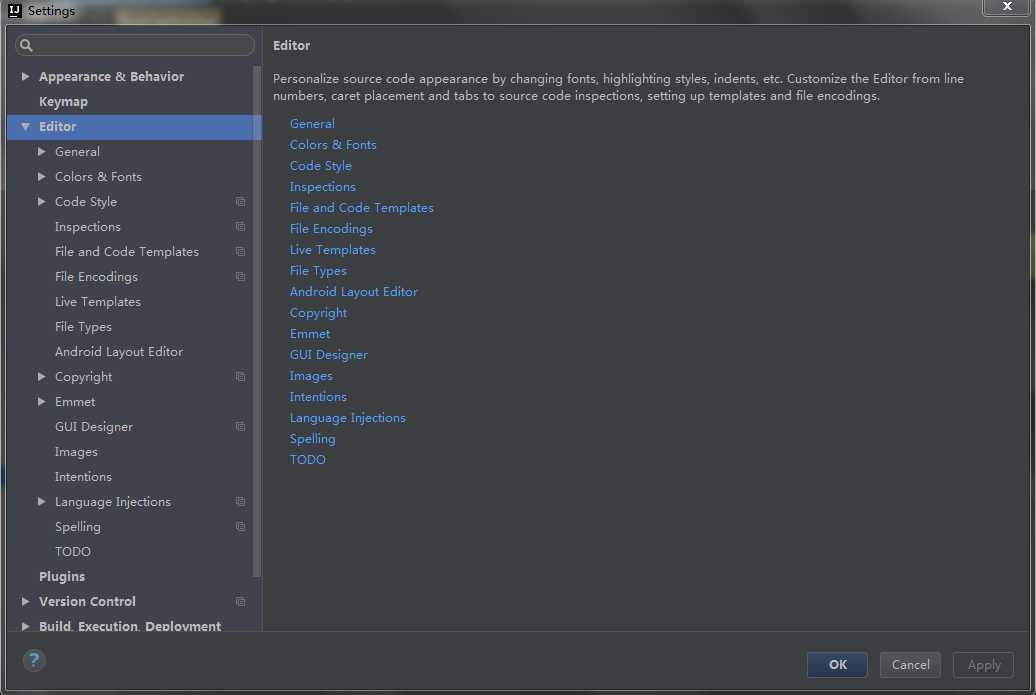This screenshot has height=695, width=1036.
Task: Click project-level icon beside File and Code Templates
Action: point(240,252)
